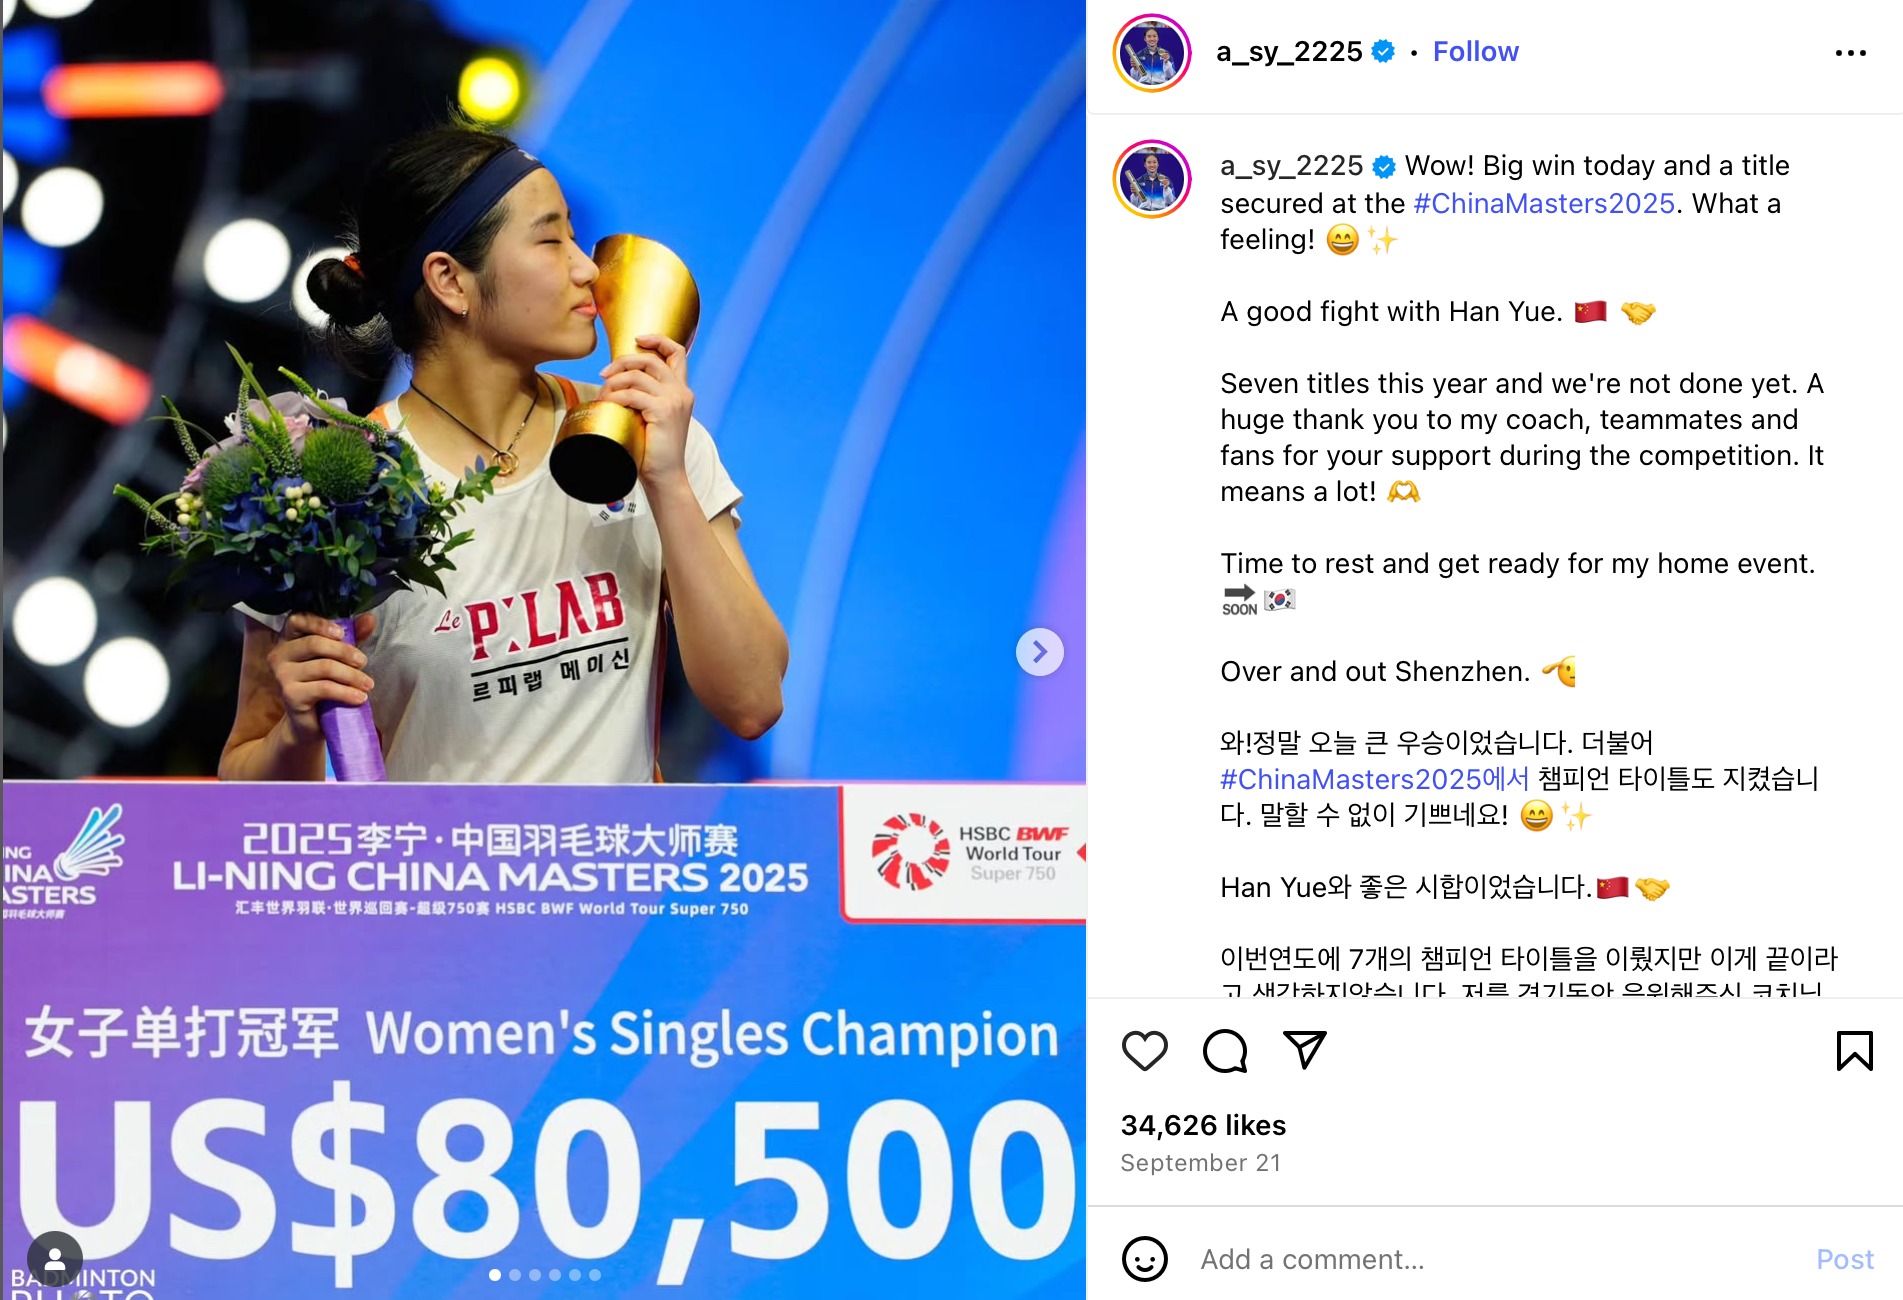
Task: Select the last carousel indicator dot
Action: 595,1275
